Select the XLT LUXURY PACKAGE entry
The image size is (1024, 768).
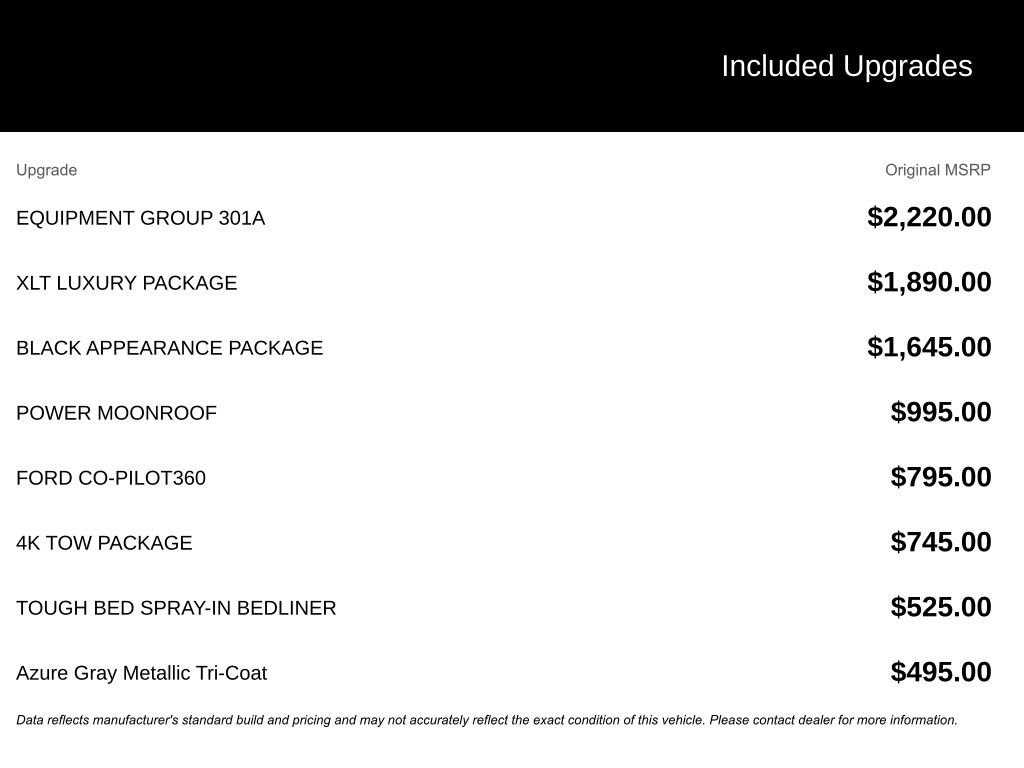point(127,283)
